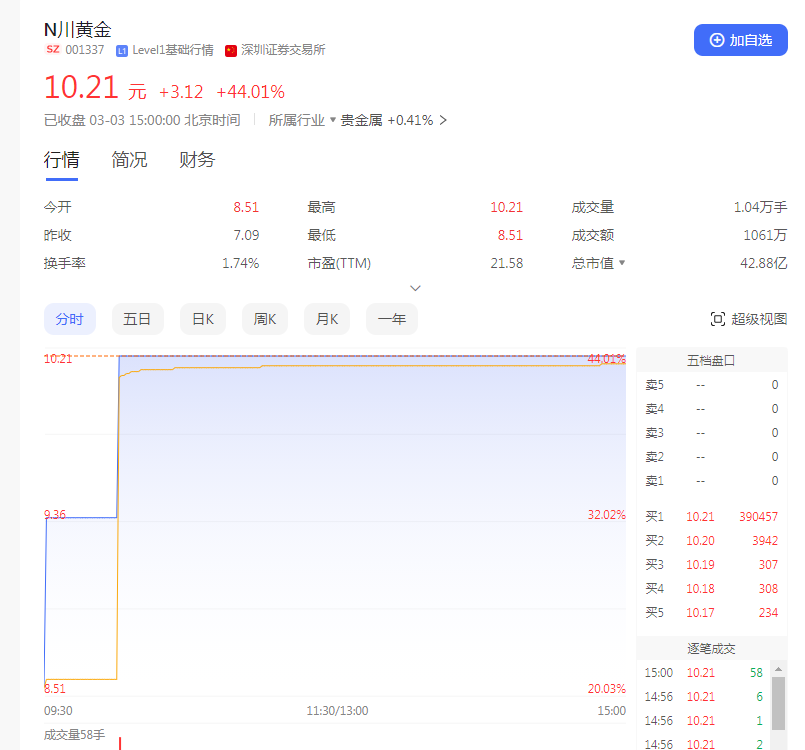This screenshot has width=805, height=750.
Task: Select the 分时 chart period
Action: coord(69,319)
